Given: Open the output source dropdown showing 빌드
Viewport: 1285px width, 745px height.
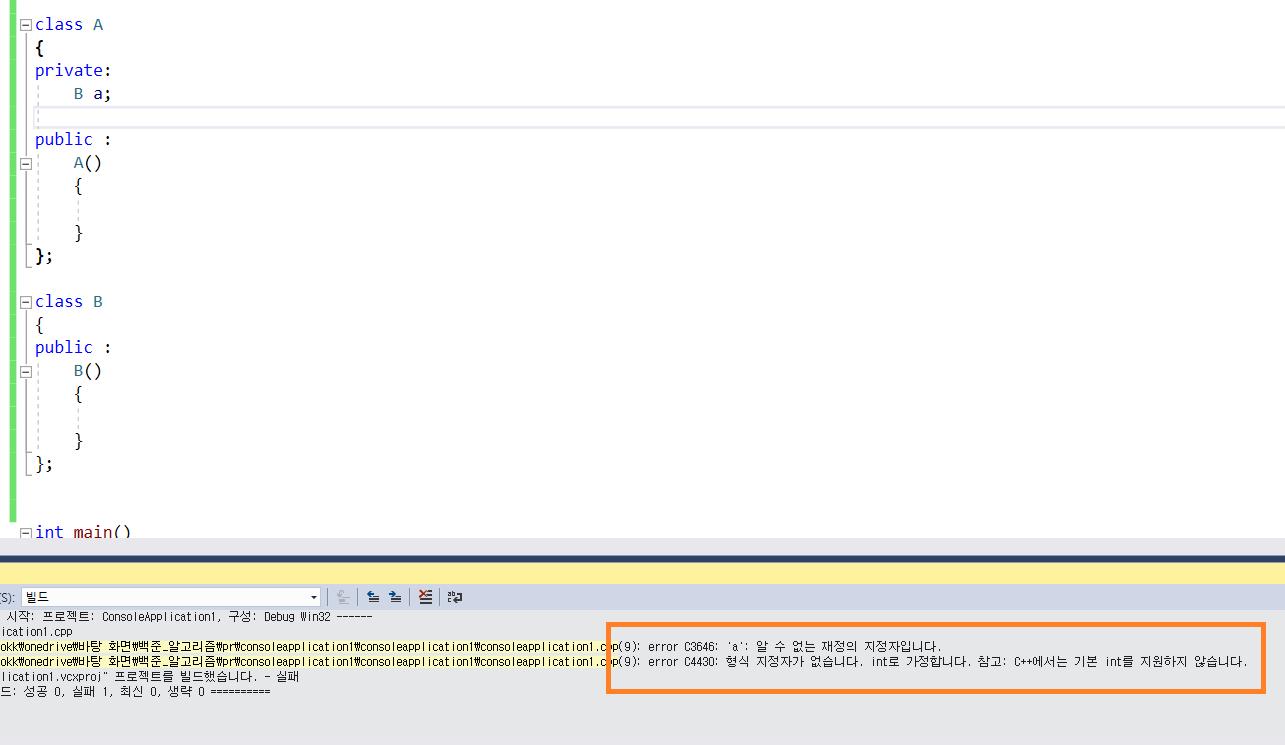Looking at the screenshot, I should (171, 597).
